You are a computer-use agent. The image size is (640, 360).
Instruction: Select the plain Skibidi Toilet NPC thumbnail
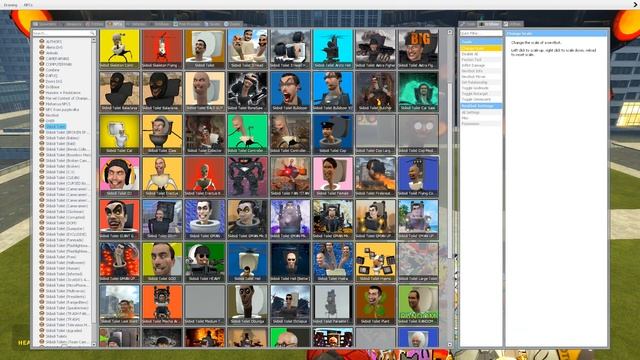point(204,49)
